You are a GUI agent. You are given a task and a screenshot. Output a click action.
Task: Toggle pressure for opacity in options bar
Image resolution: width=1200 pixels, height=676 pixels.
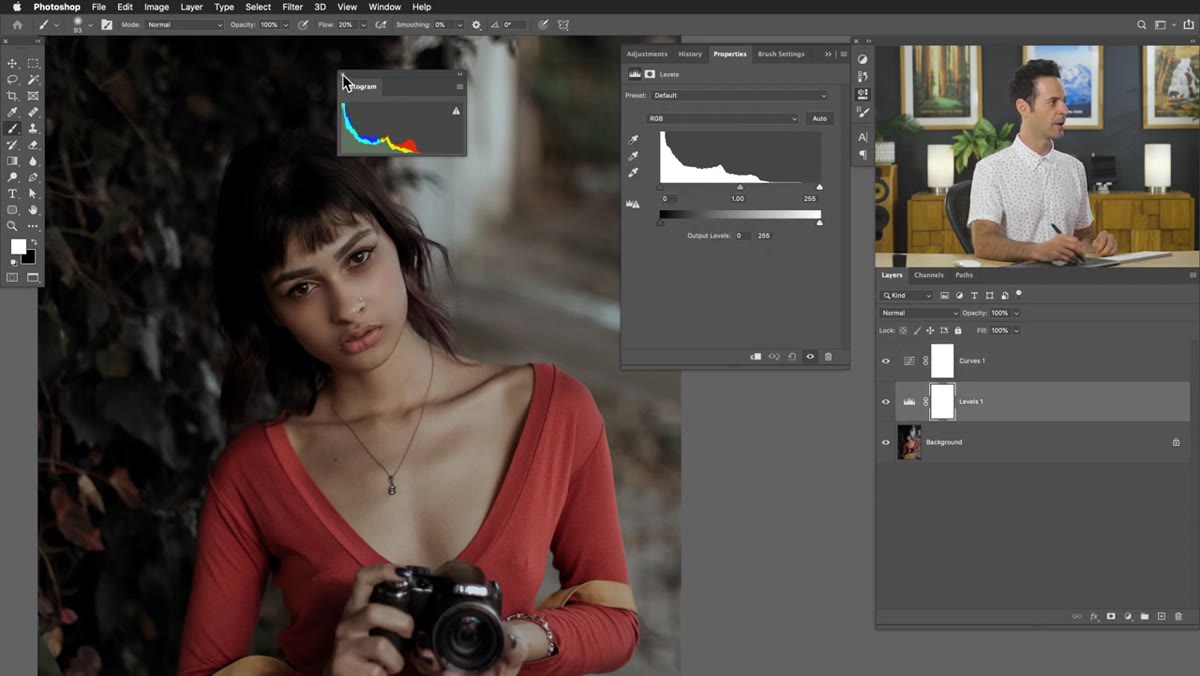(x=303, y=25)
